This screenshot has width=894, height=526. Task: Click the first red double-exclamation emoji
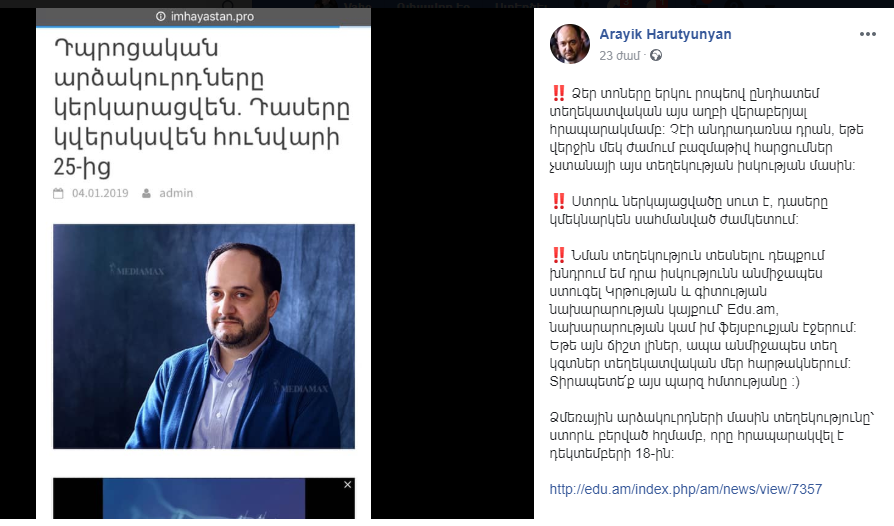pos(558,93)
